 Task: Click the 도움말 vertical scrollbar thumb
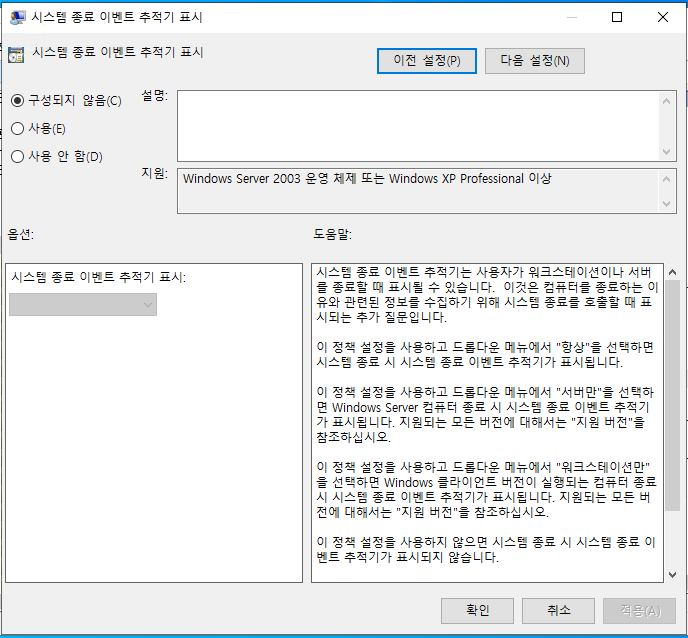[672, 395]
